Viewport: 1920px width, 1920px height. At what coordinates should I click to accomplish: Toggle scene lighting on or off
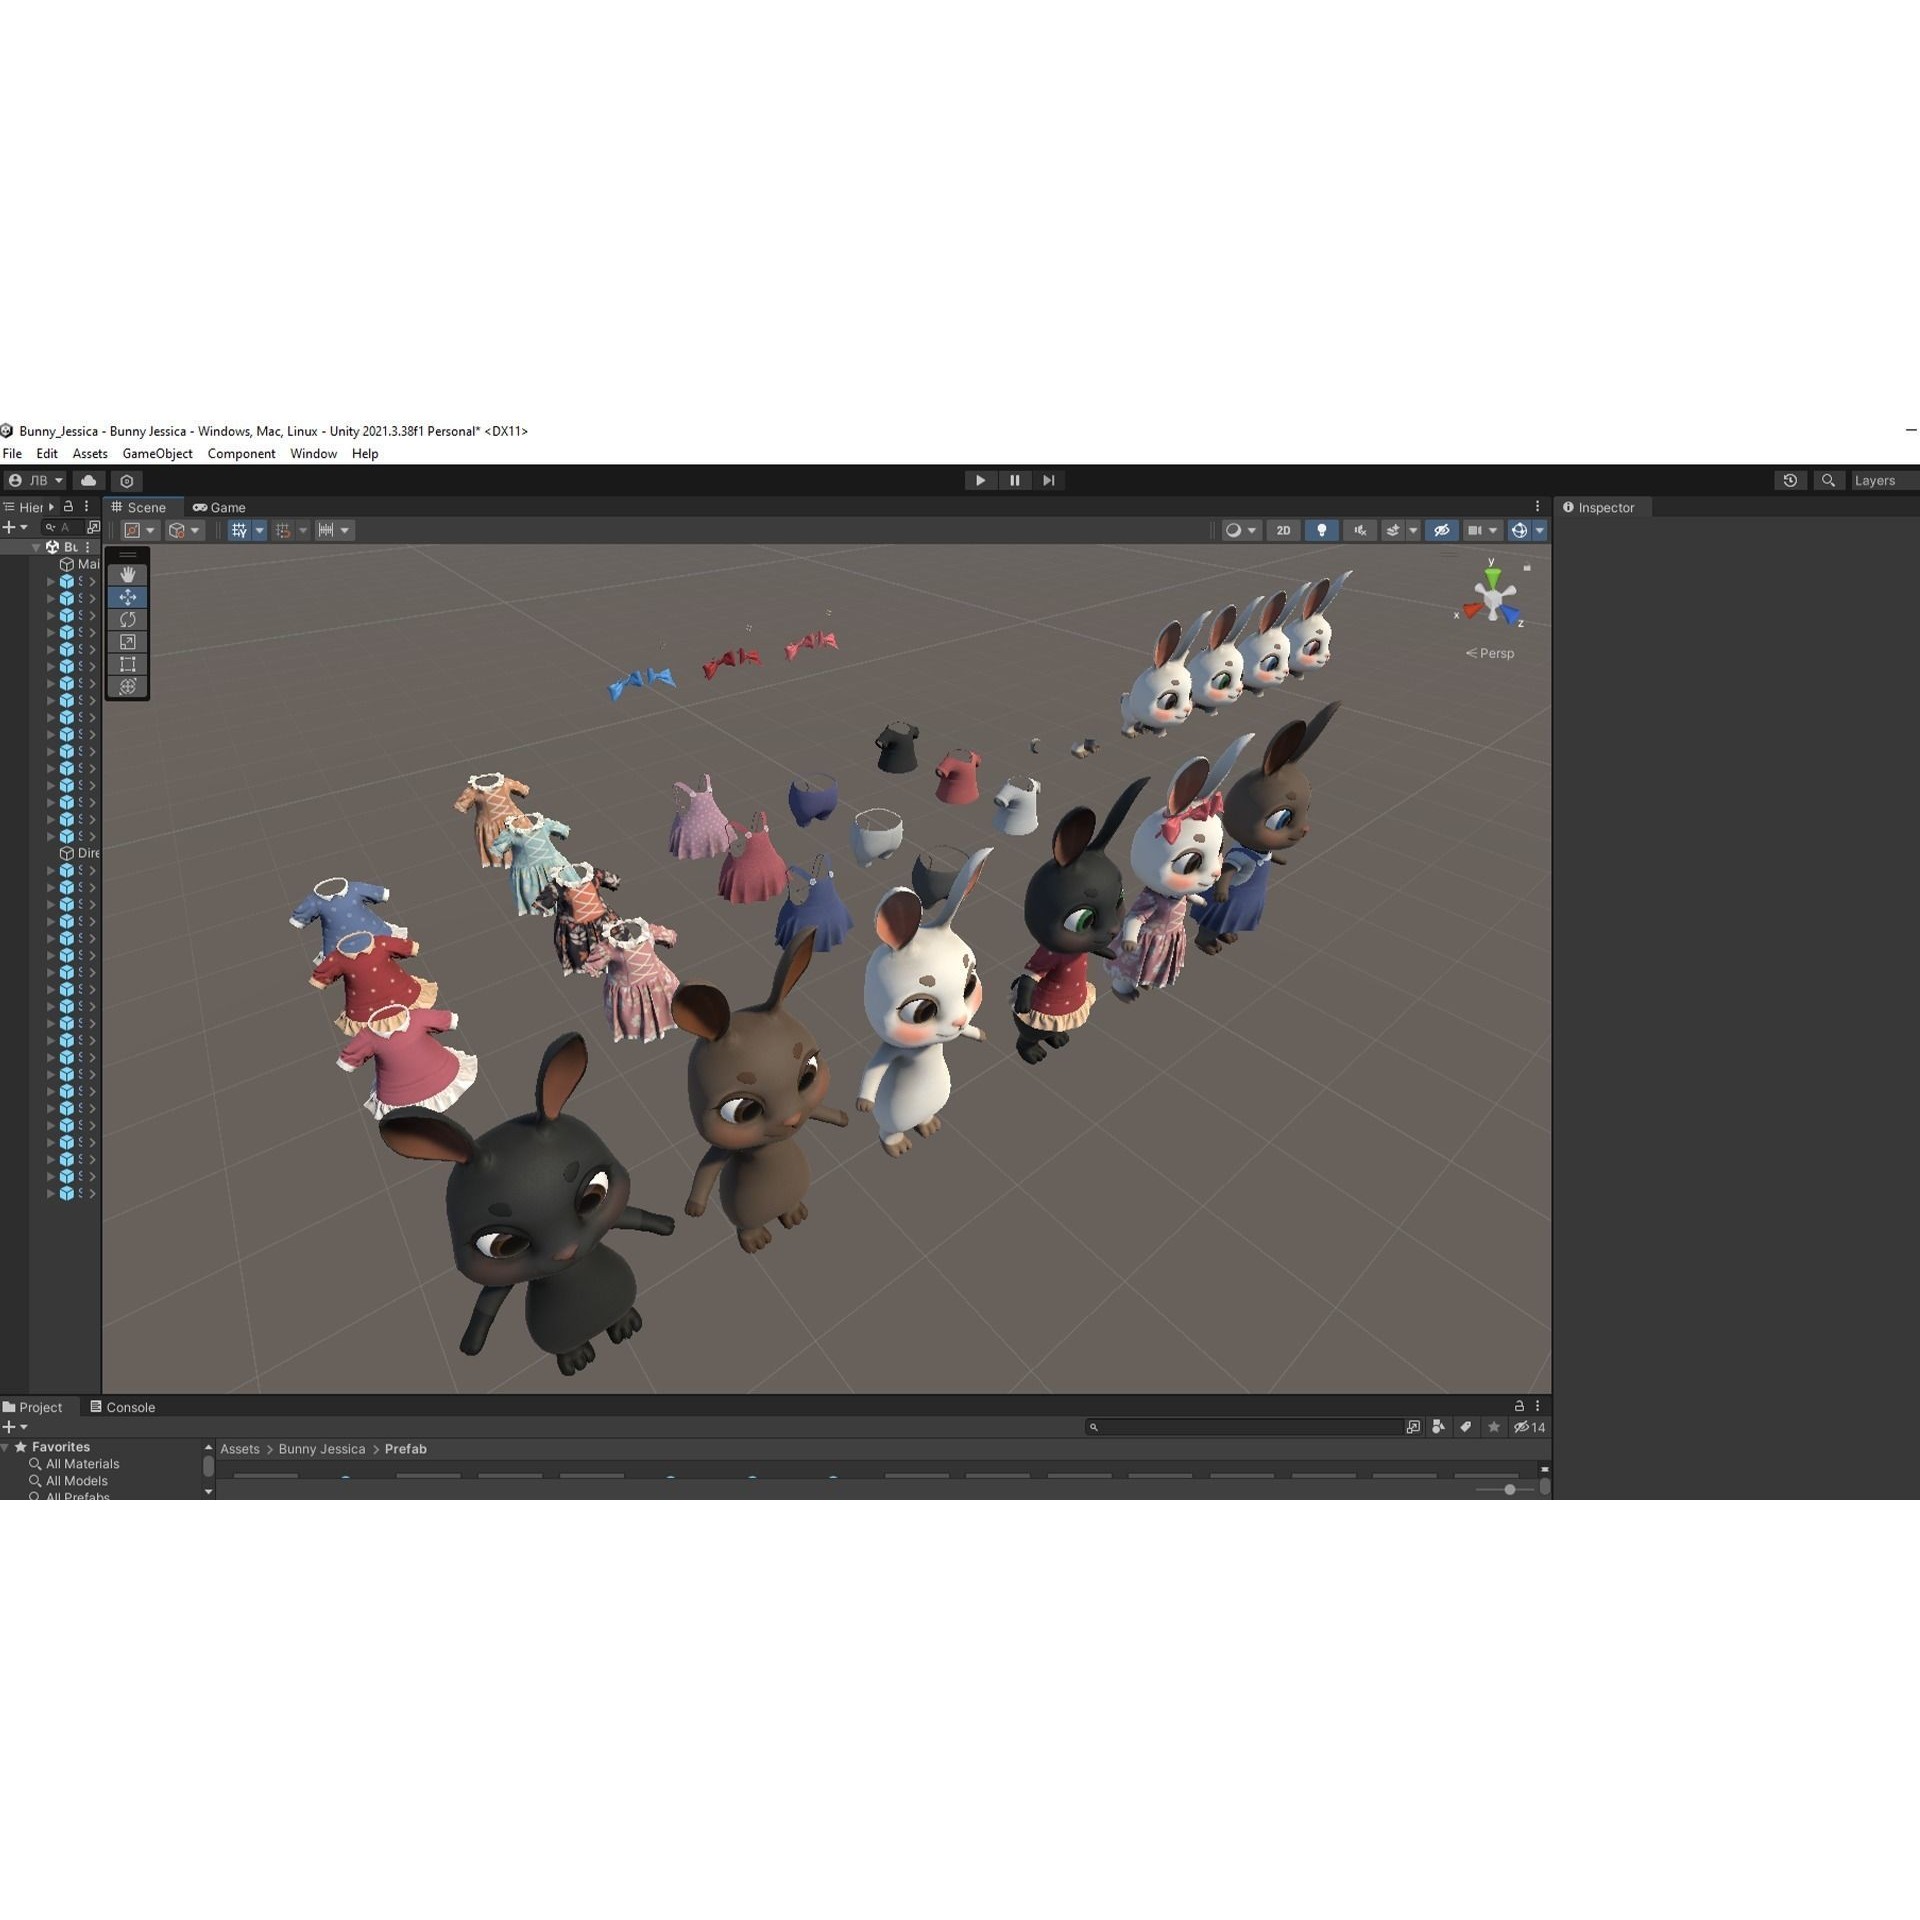(1320, 530)
